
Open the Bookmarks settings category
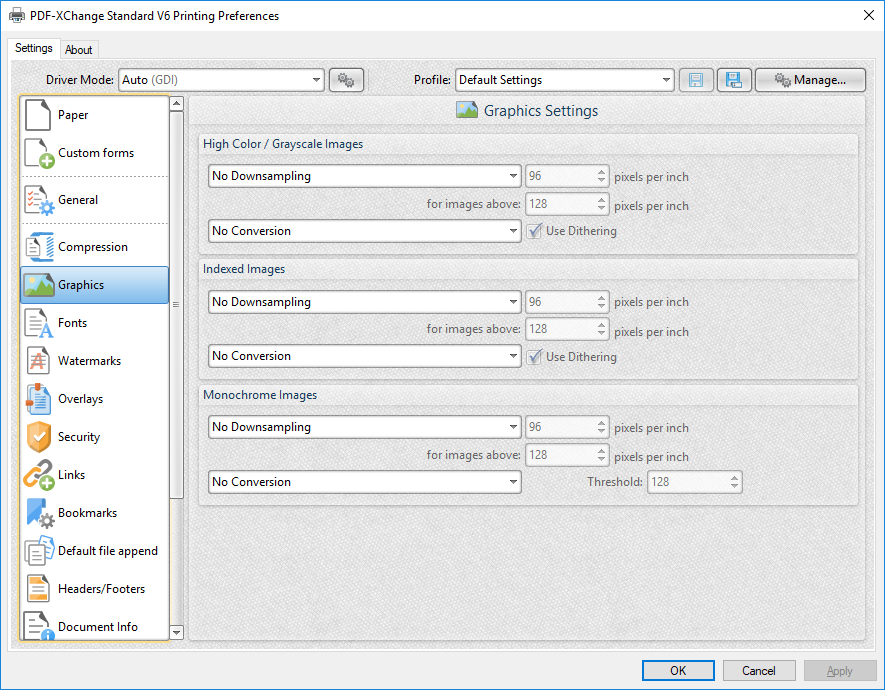(x=95, y=513)
